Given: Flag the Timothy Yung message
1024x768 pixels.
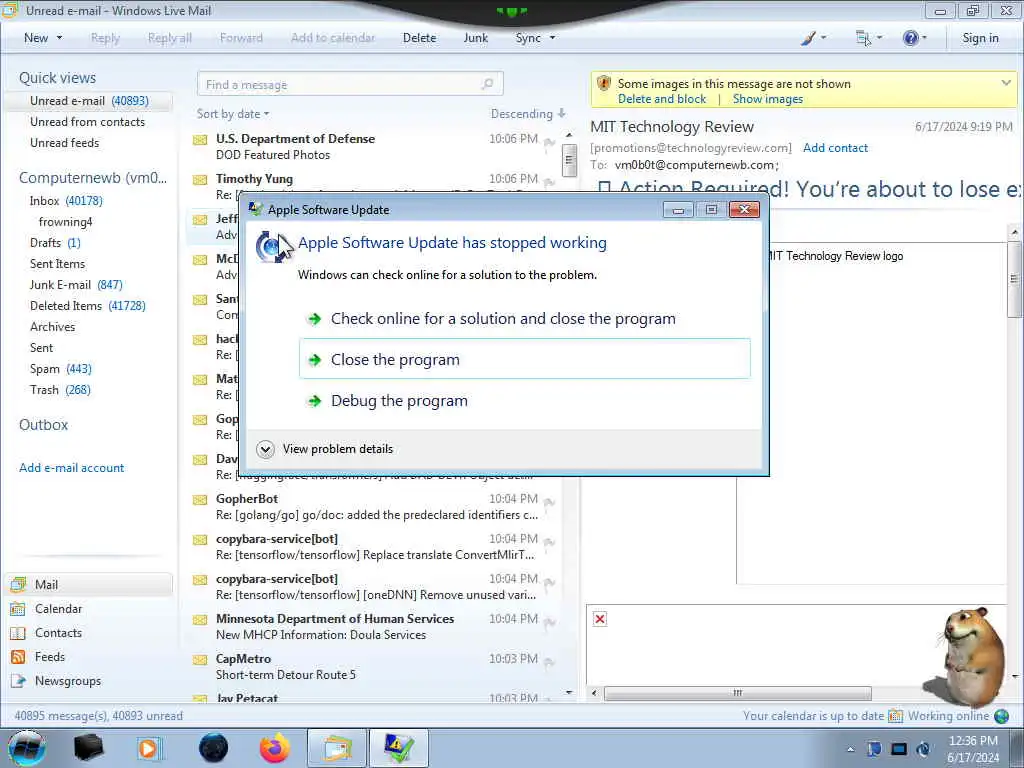Looking at the screenshot, I should [549, 182].
